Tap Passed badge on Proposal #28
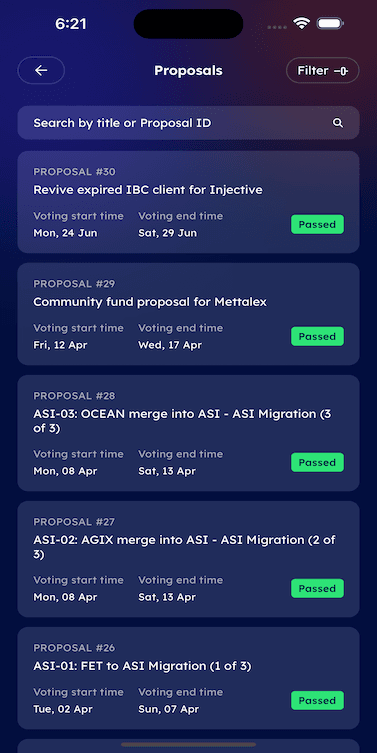The height and width of the screenshot is (753, 377). (317, 462)
